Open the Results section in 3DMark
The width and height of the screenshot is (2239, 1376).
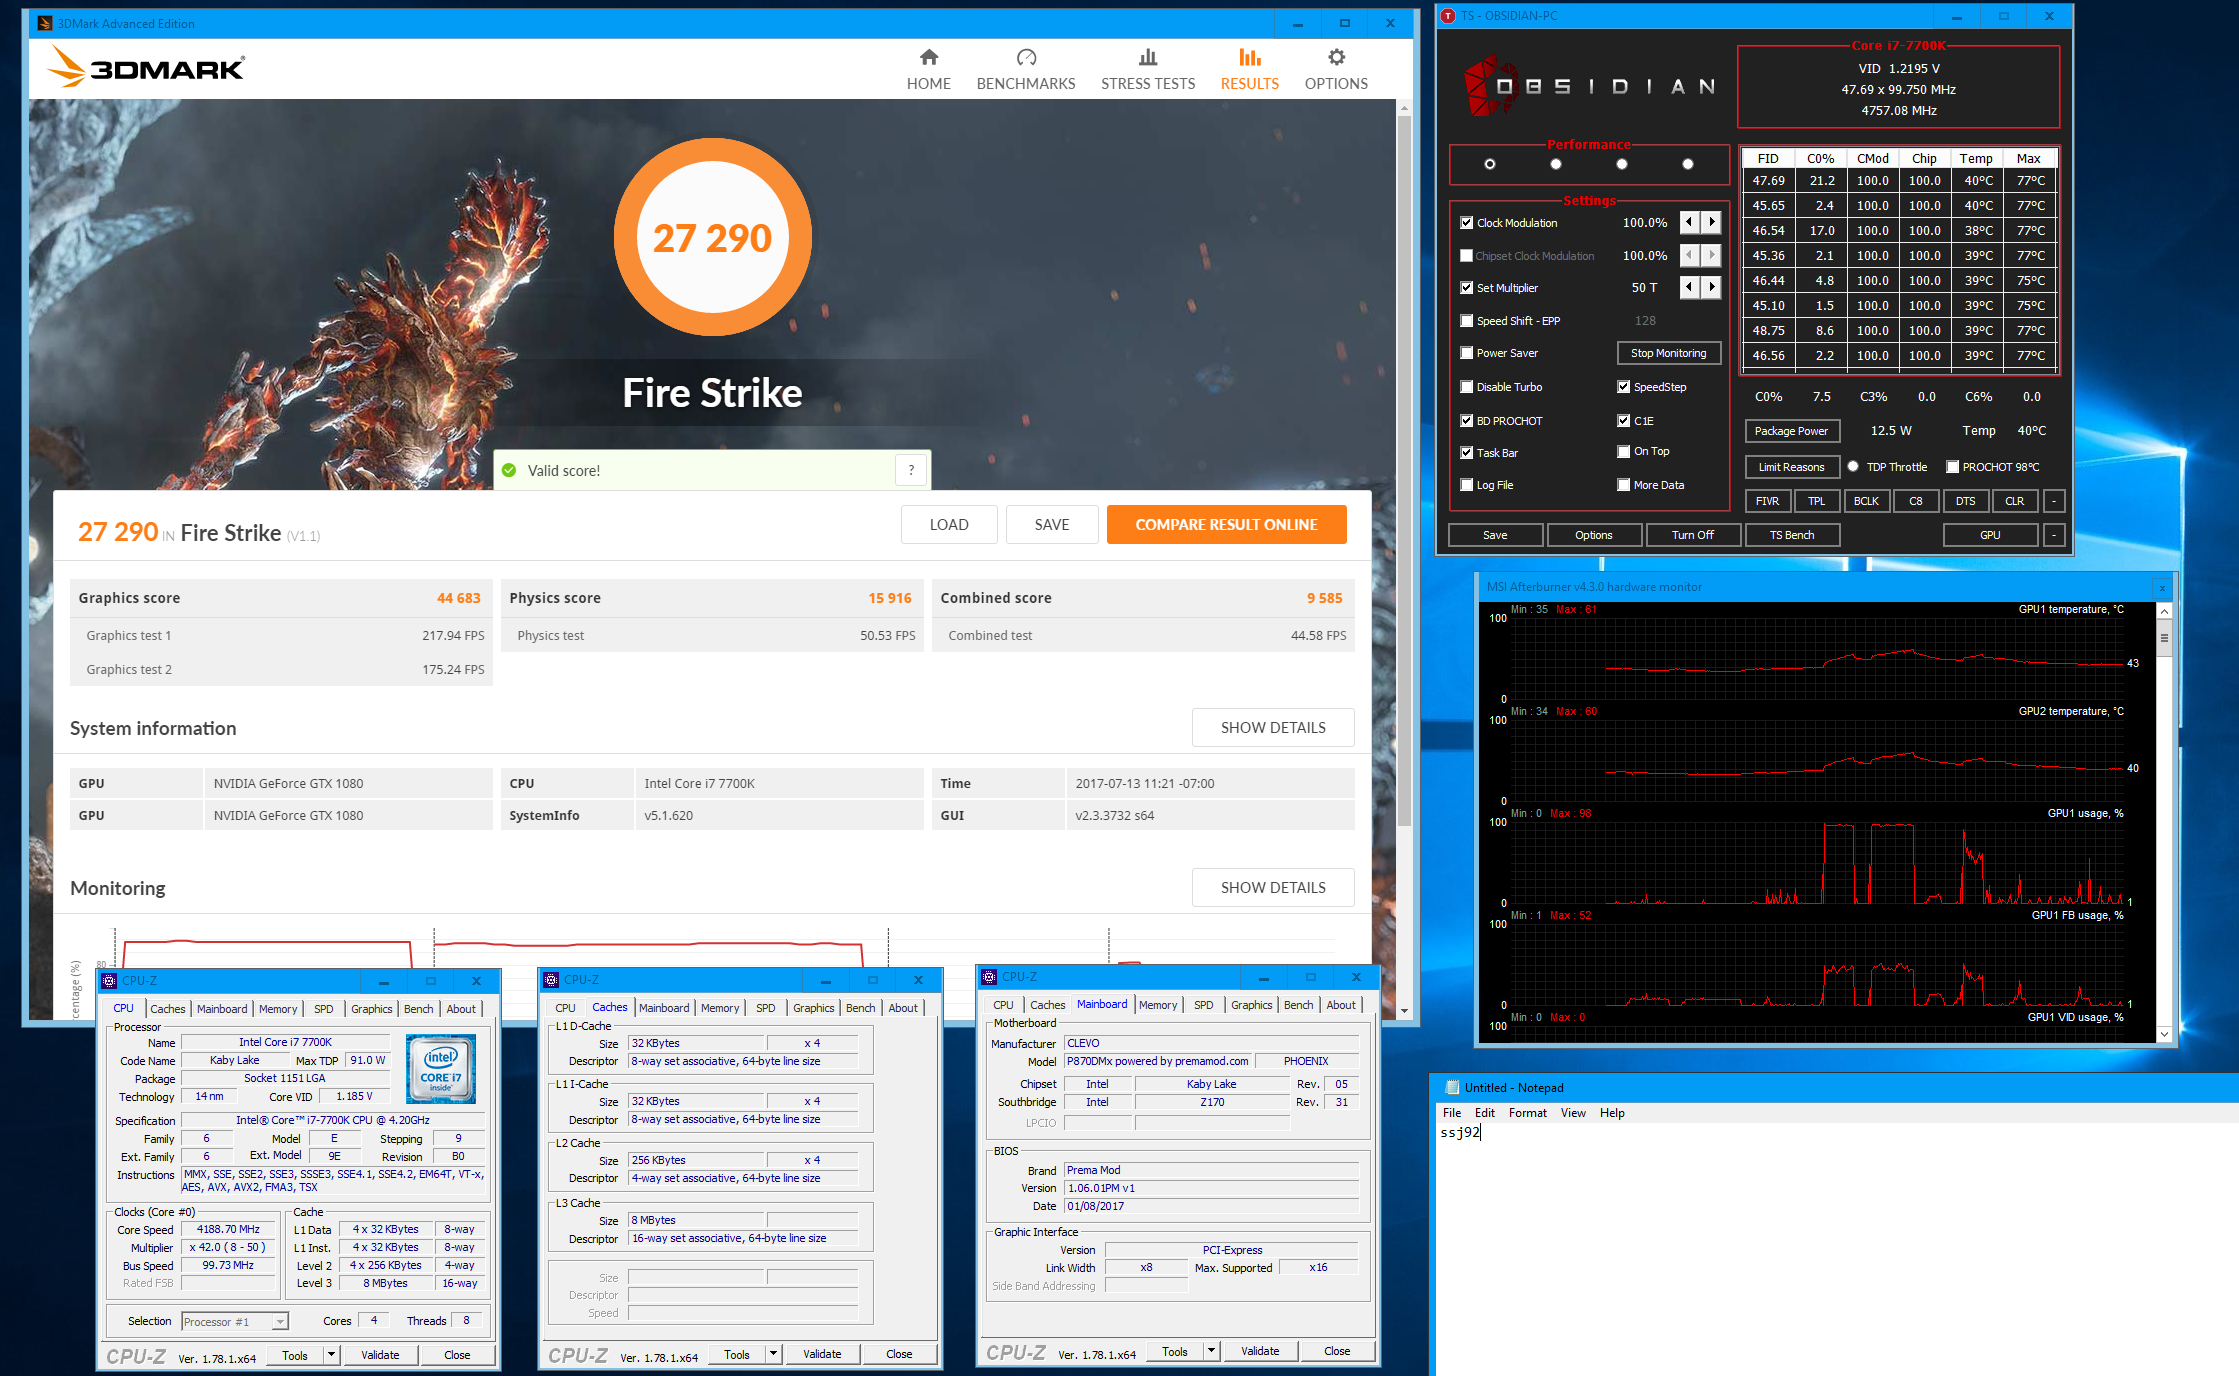coord(1249,69)
